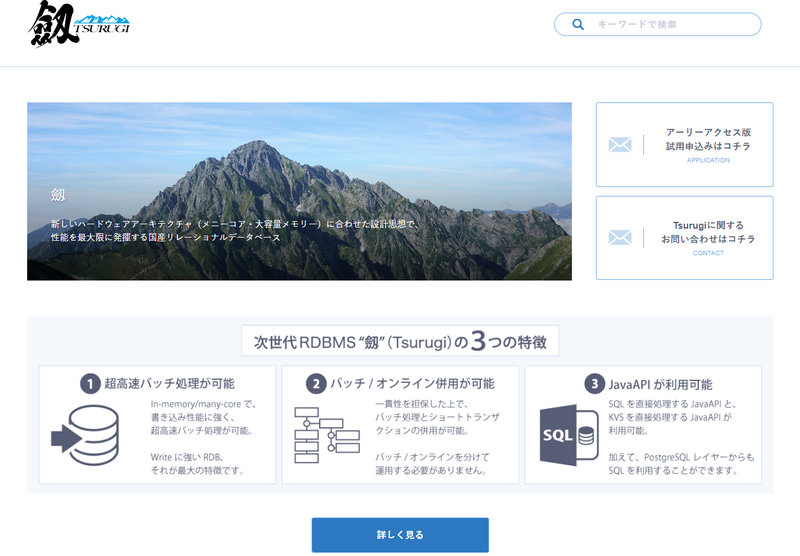The width and height of the screenshot is (800, 556).
Task: Open the Tsurugiに関するお問い合わせ link
Action: (684, 238)
